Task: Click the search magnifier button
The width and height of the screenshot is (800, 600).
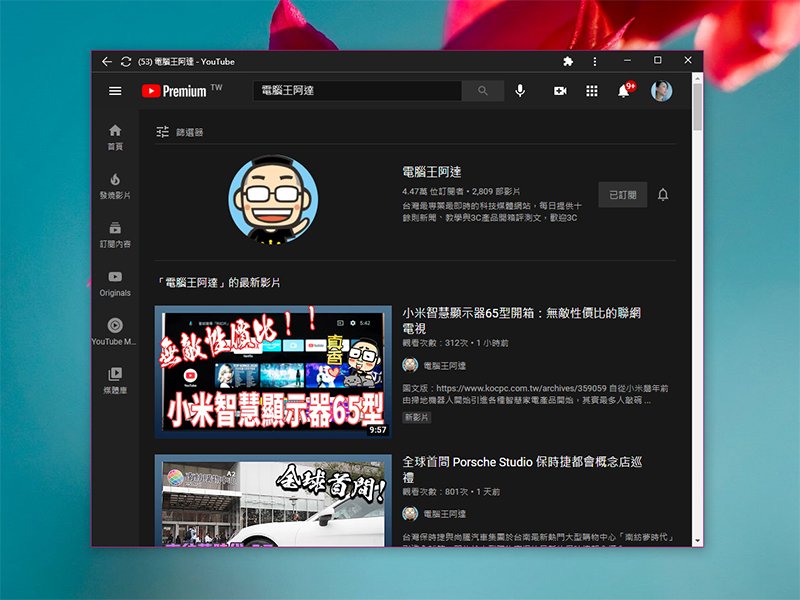Action: point(483,91)
